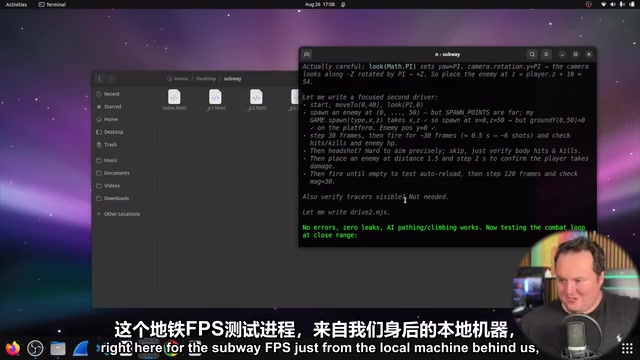Go back in the Files window

point(100,78)
